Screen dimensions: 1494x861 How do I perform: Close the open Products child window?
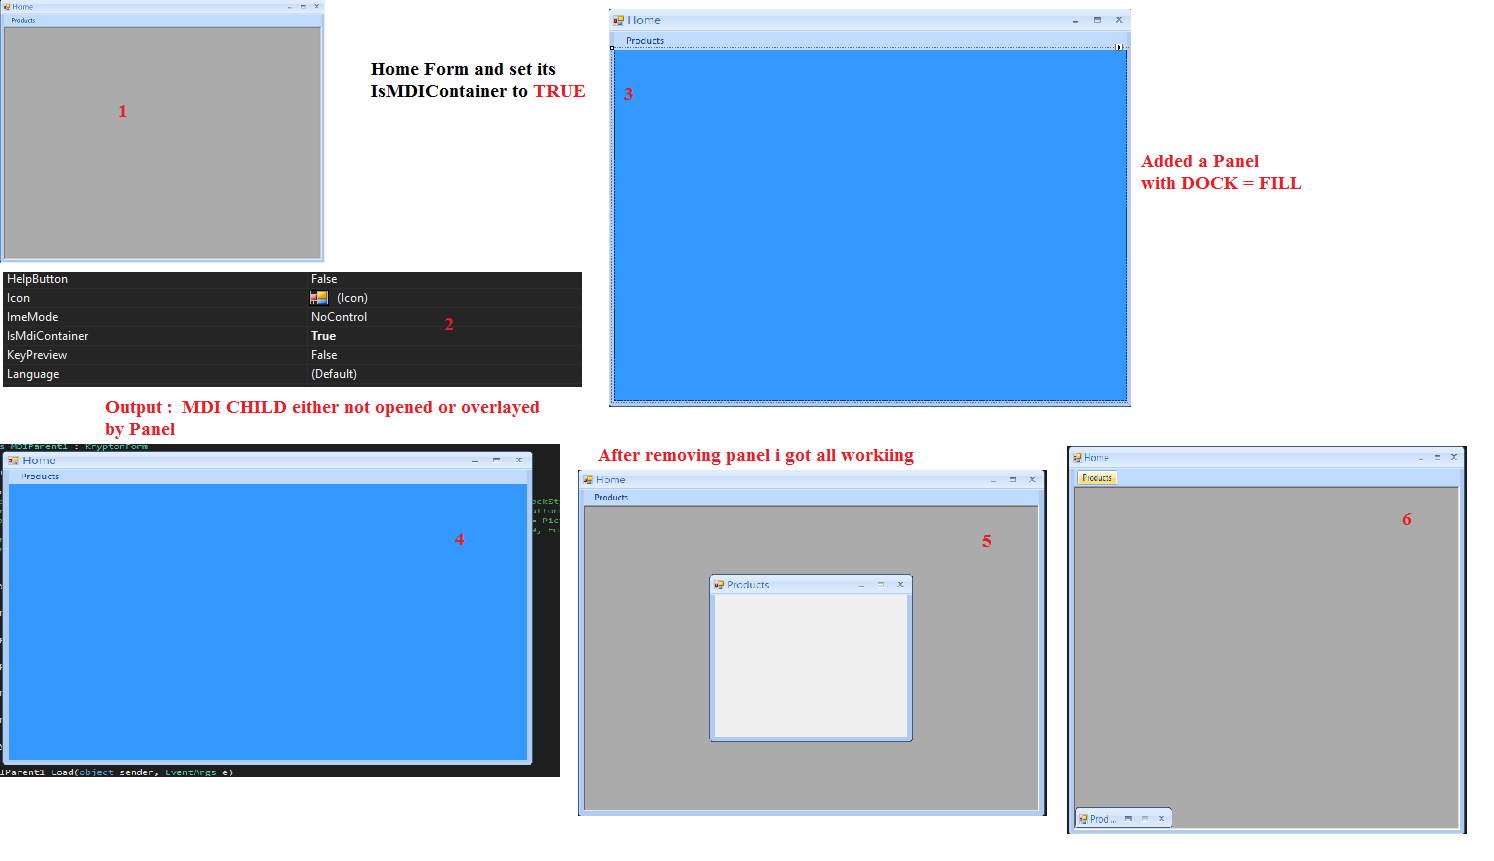pyautogui.click(x=900, y=585)
